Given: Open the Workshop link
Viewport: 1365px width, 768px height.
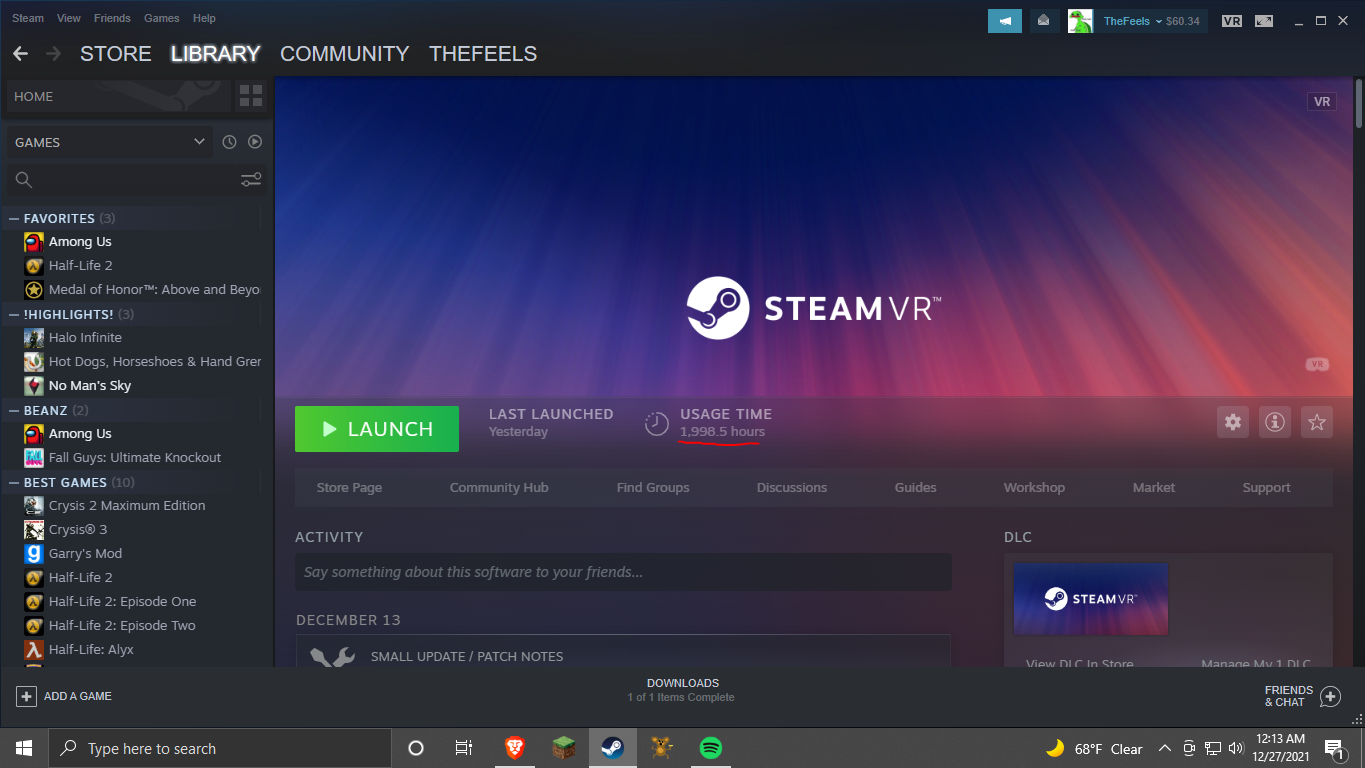Looking at the screenshot, I should (x=1035, y=488).
